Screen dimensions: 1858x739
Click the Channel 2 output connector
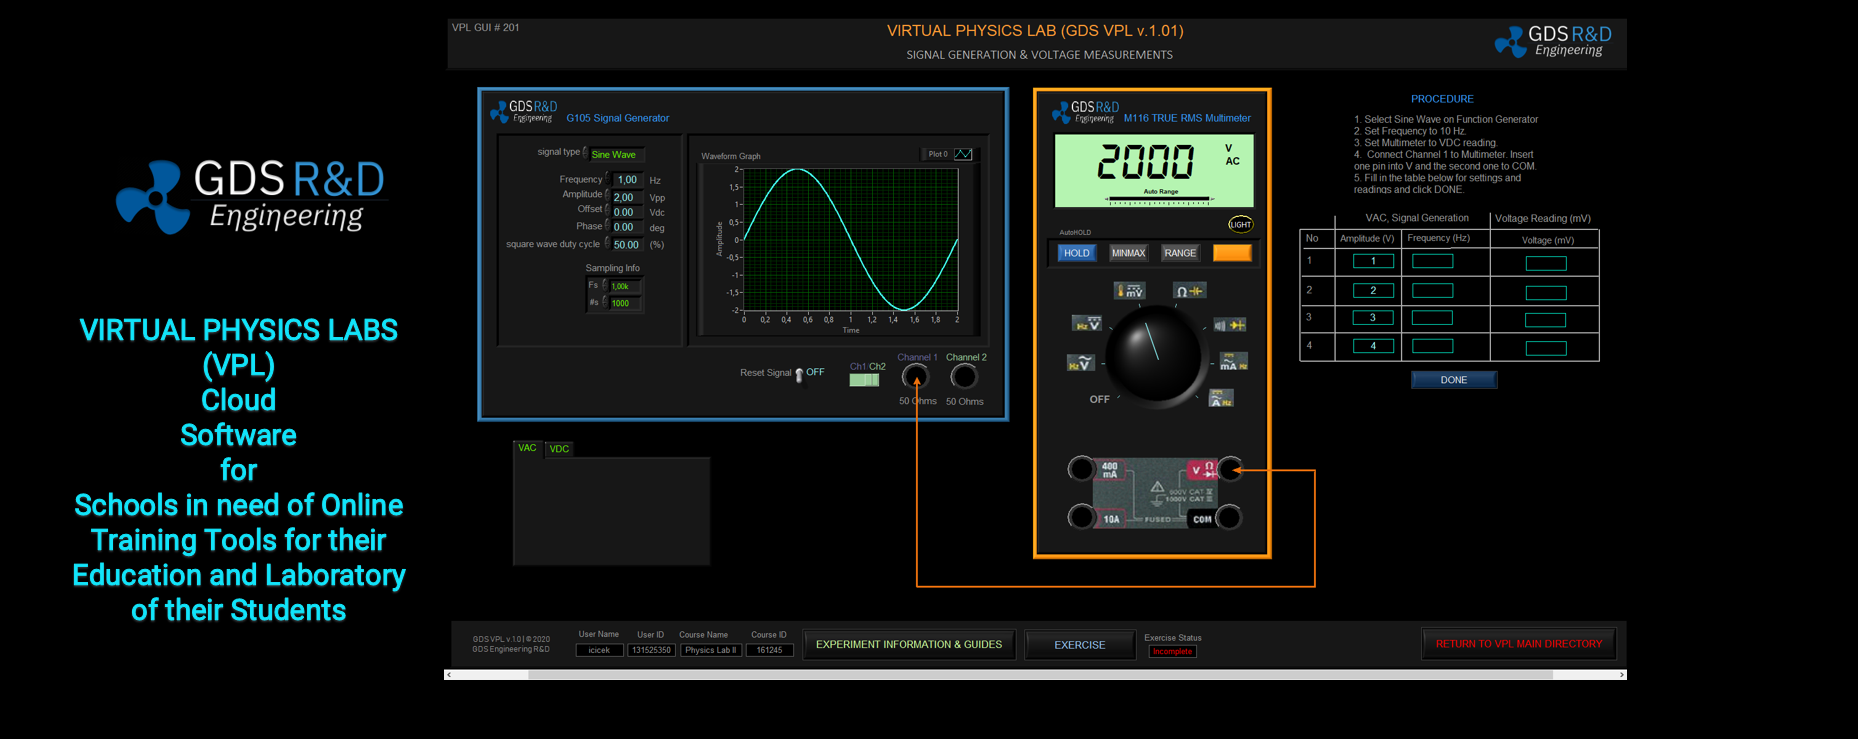click(964, 377)
